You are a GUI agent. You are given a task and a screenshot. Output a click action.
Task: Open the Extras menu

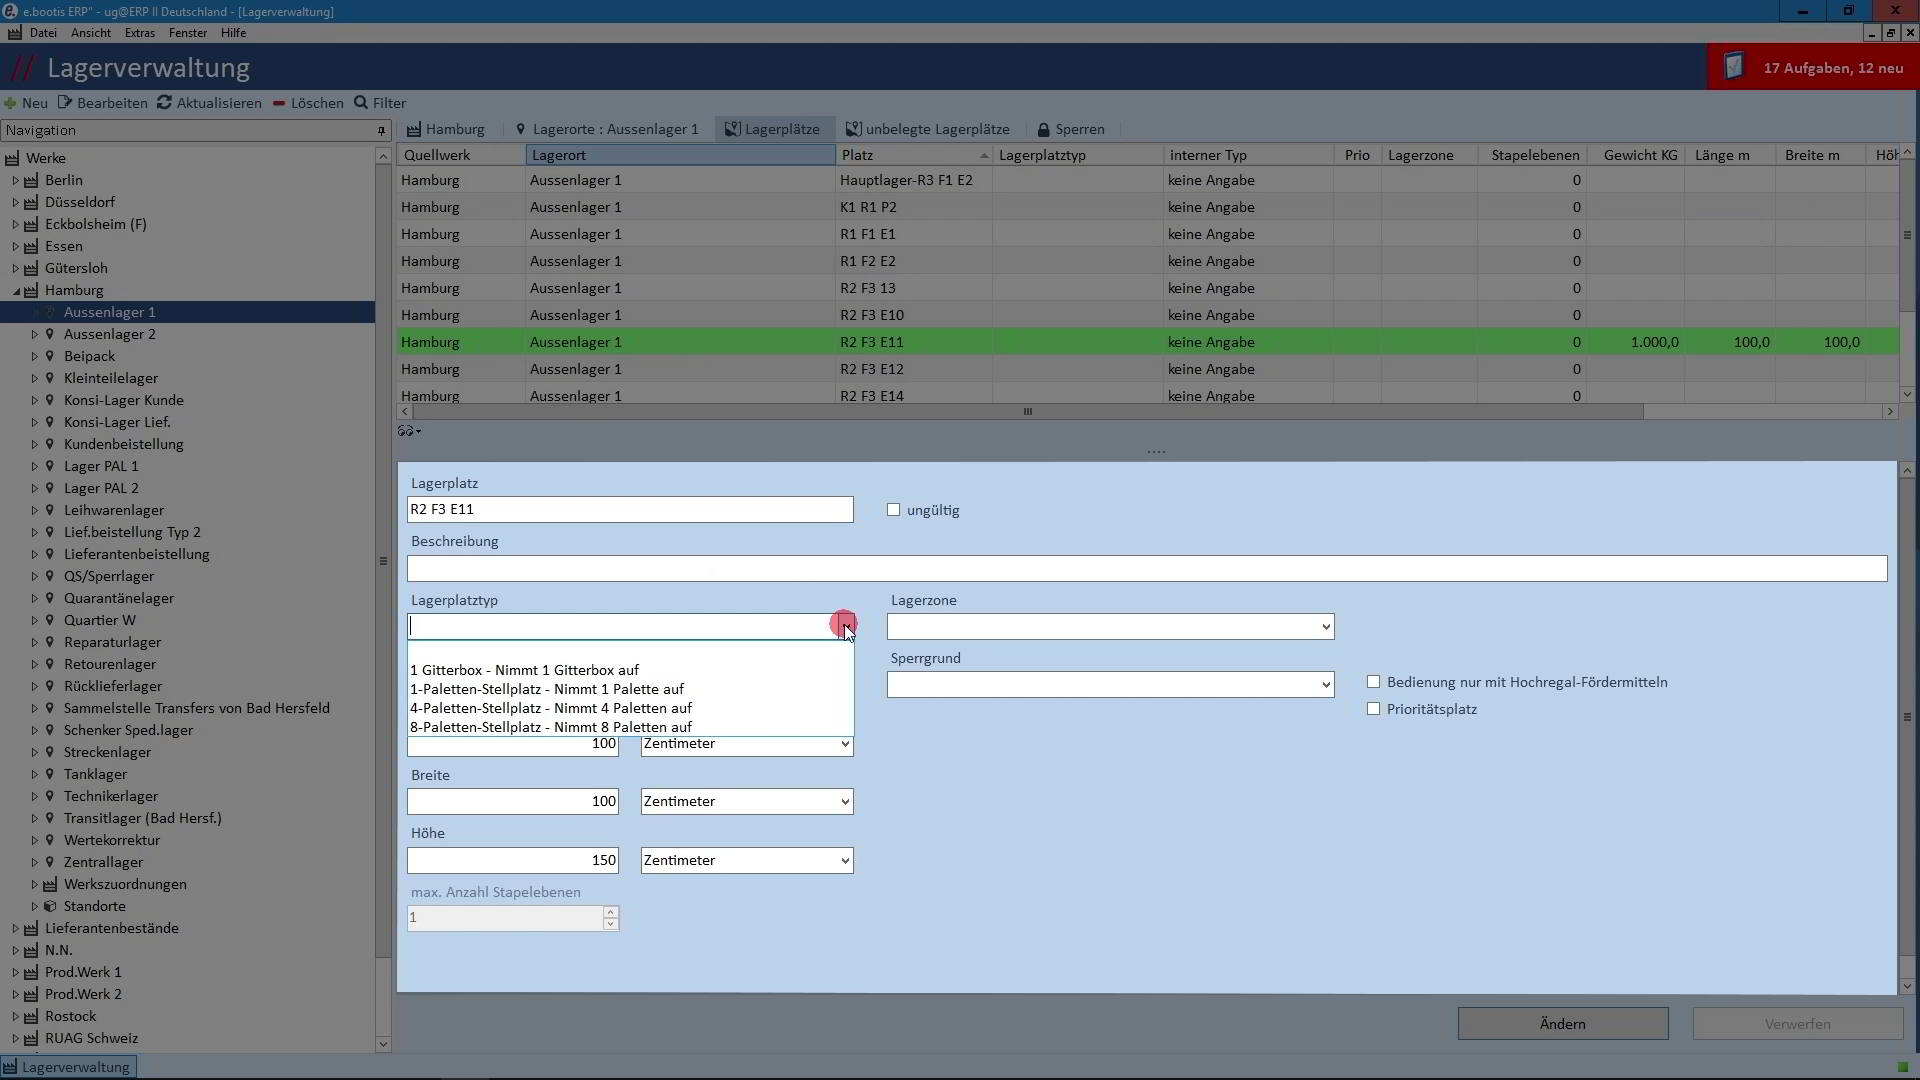tap(140, 33)
